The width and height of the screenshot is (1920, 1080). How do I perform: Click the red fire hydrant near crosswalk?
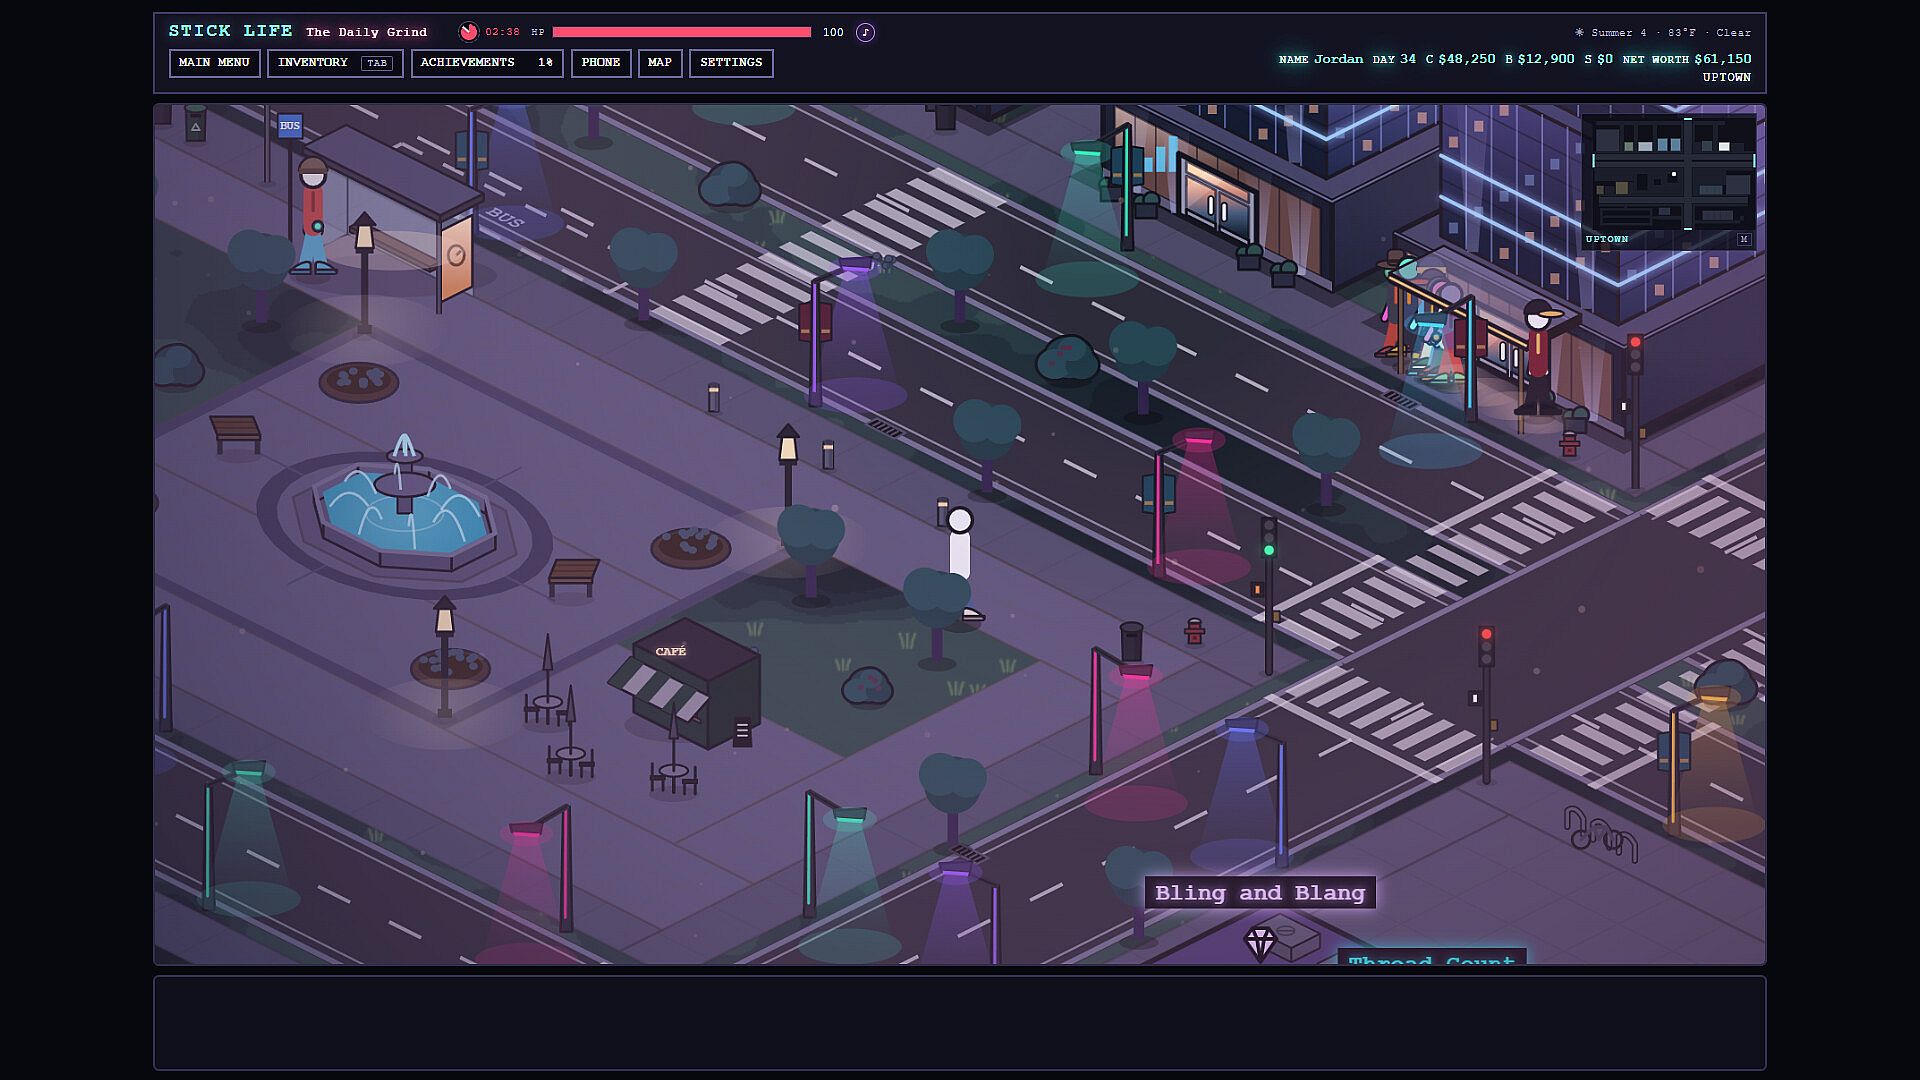[1195, 631]
